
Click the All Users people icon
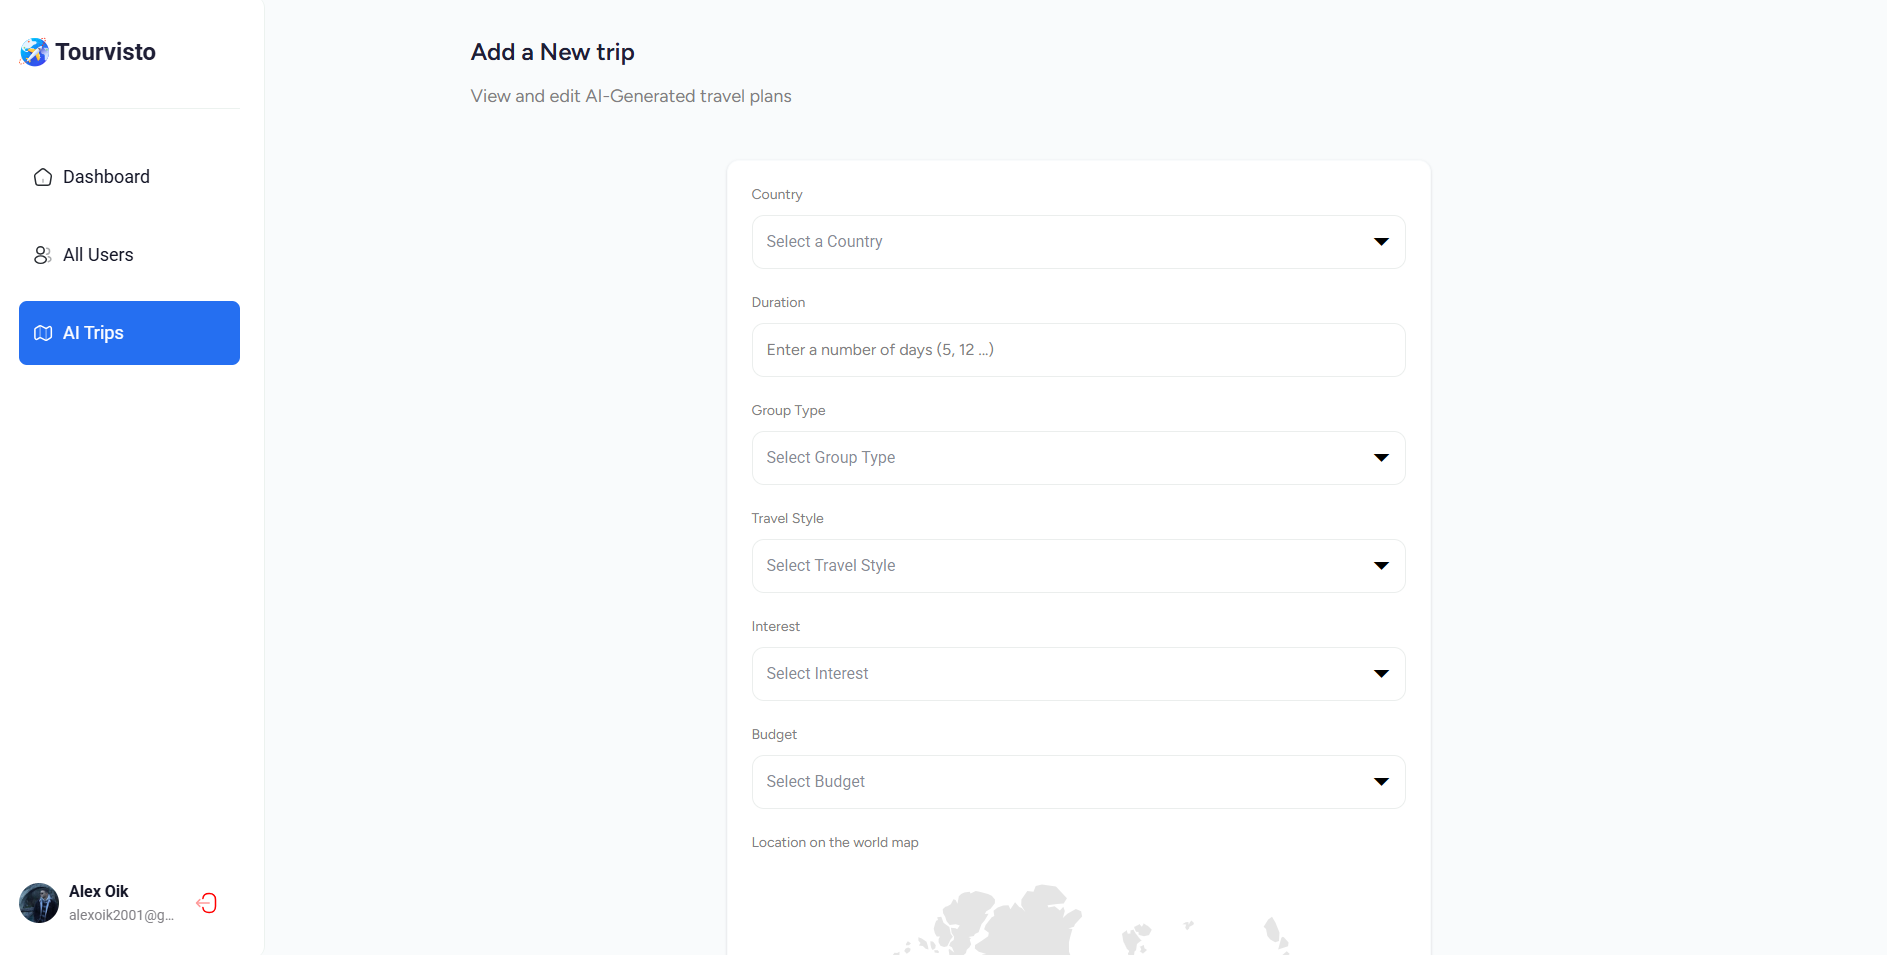click(43, 255)
